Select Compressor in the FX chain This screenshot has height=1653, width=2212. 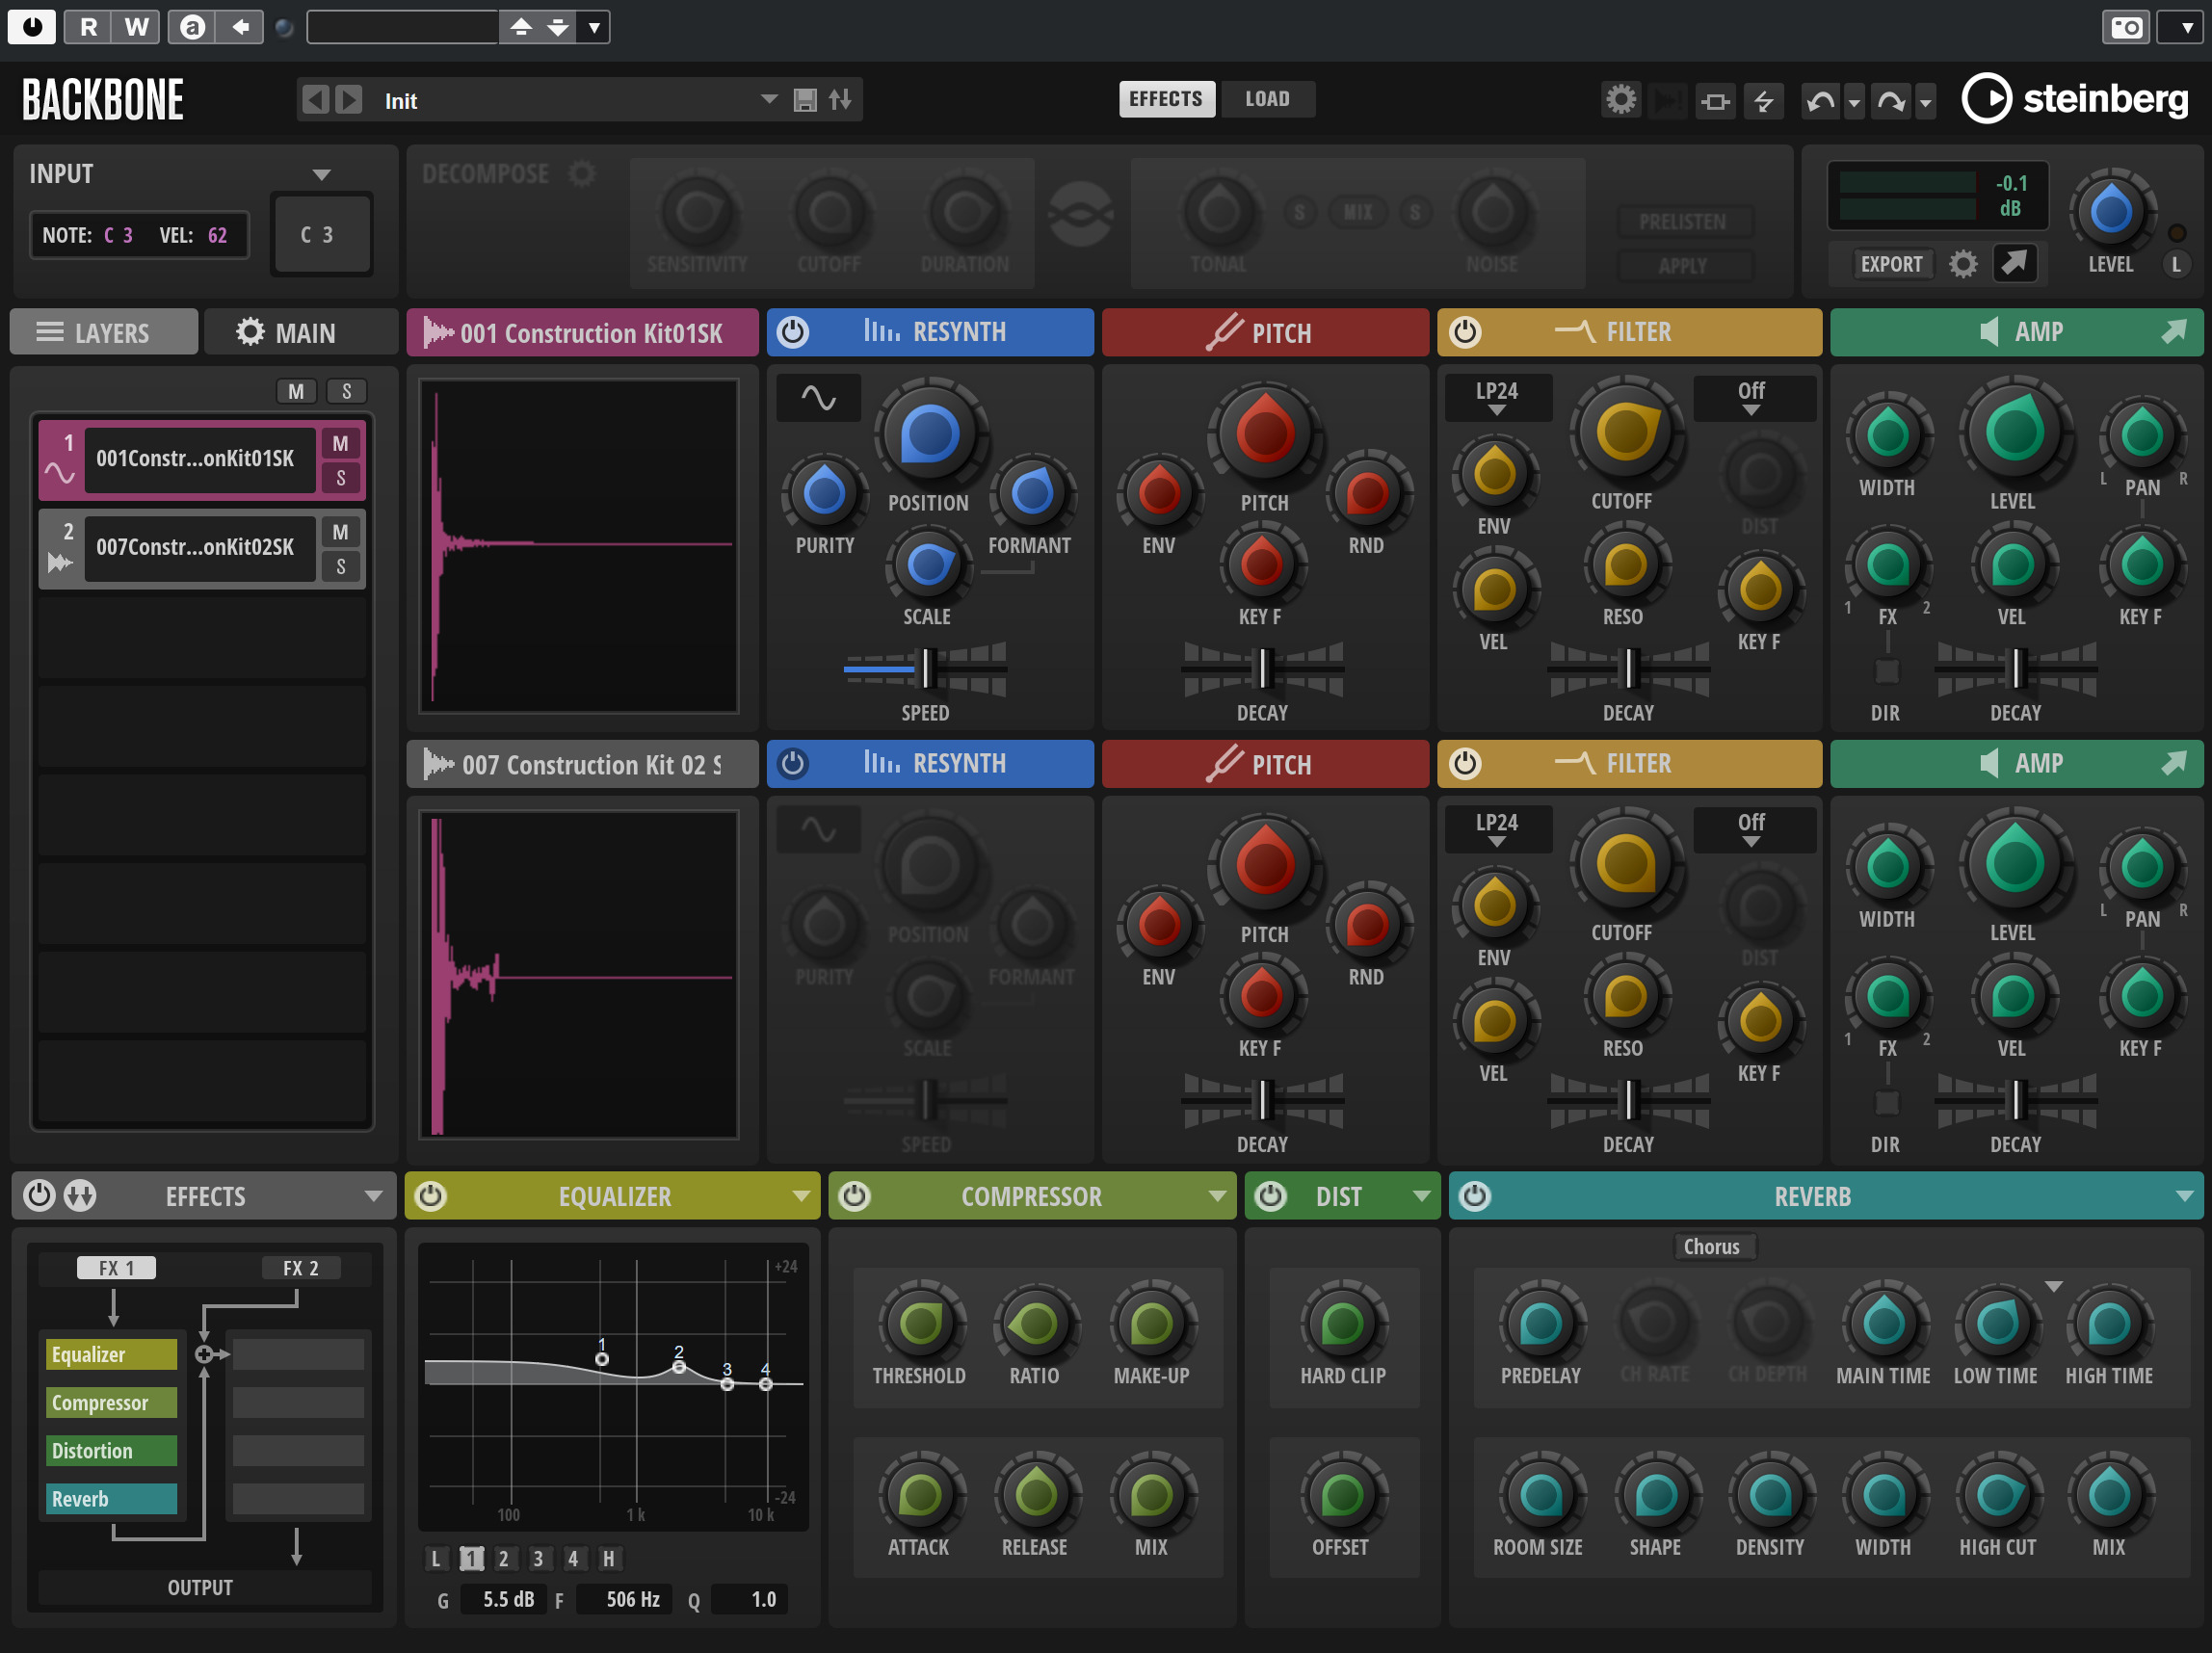[x=111, y=1402]
